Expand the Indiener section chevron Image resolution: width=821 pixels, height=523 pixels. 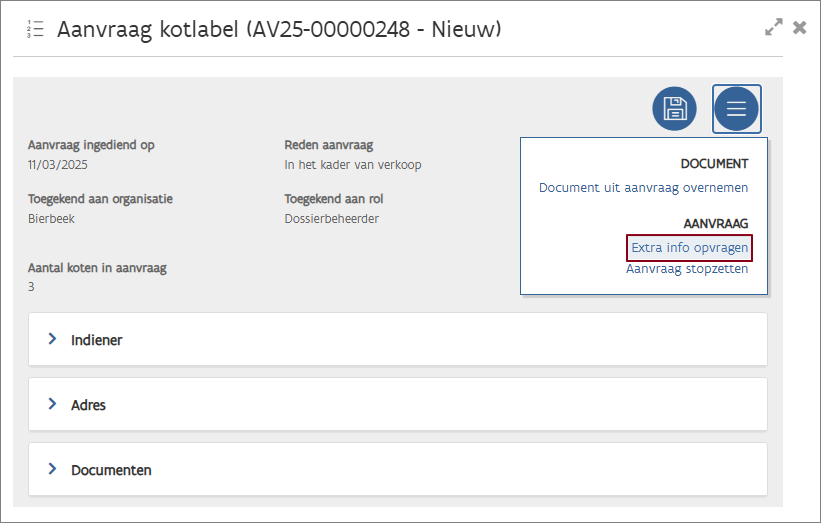pos(53,339)
